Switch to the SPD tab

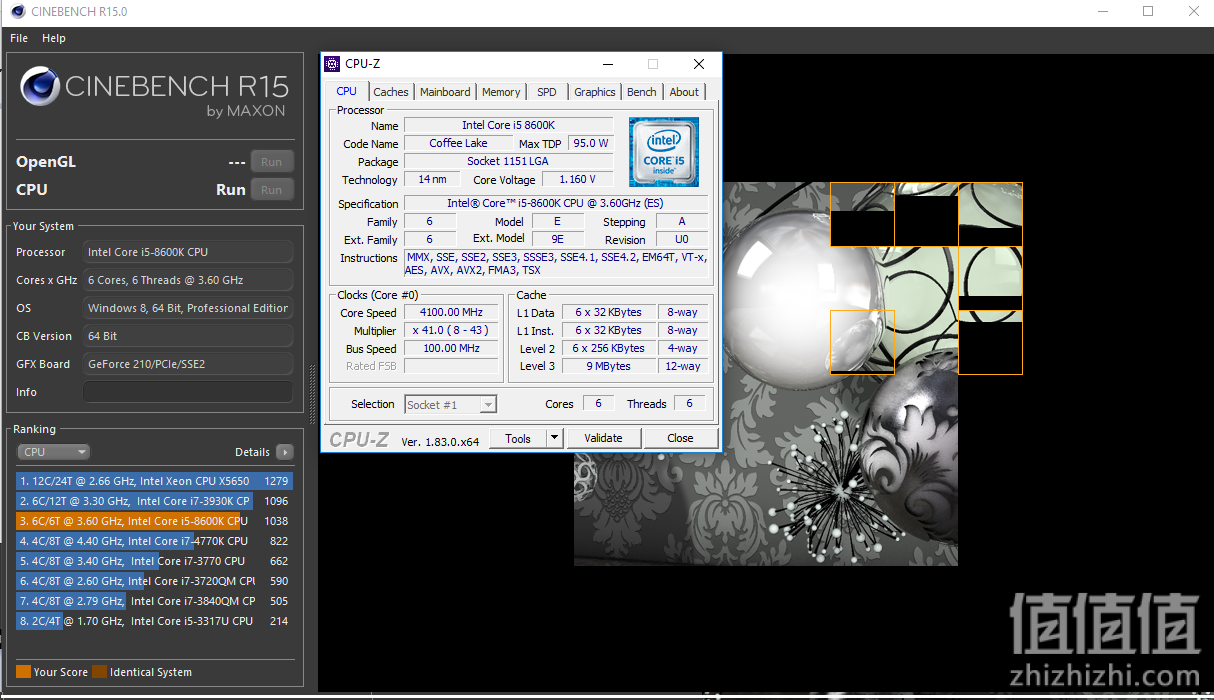[547, 92]
